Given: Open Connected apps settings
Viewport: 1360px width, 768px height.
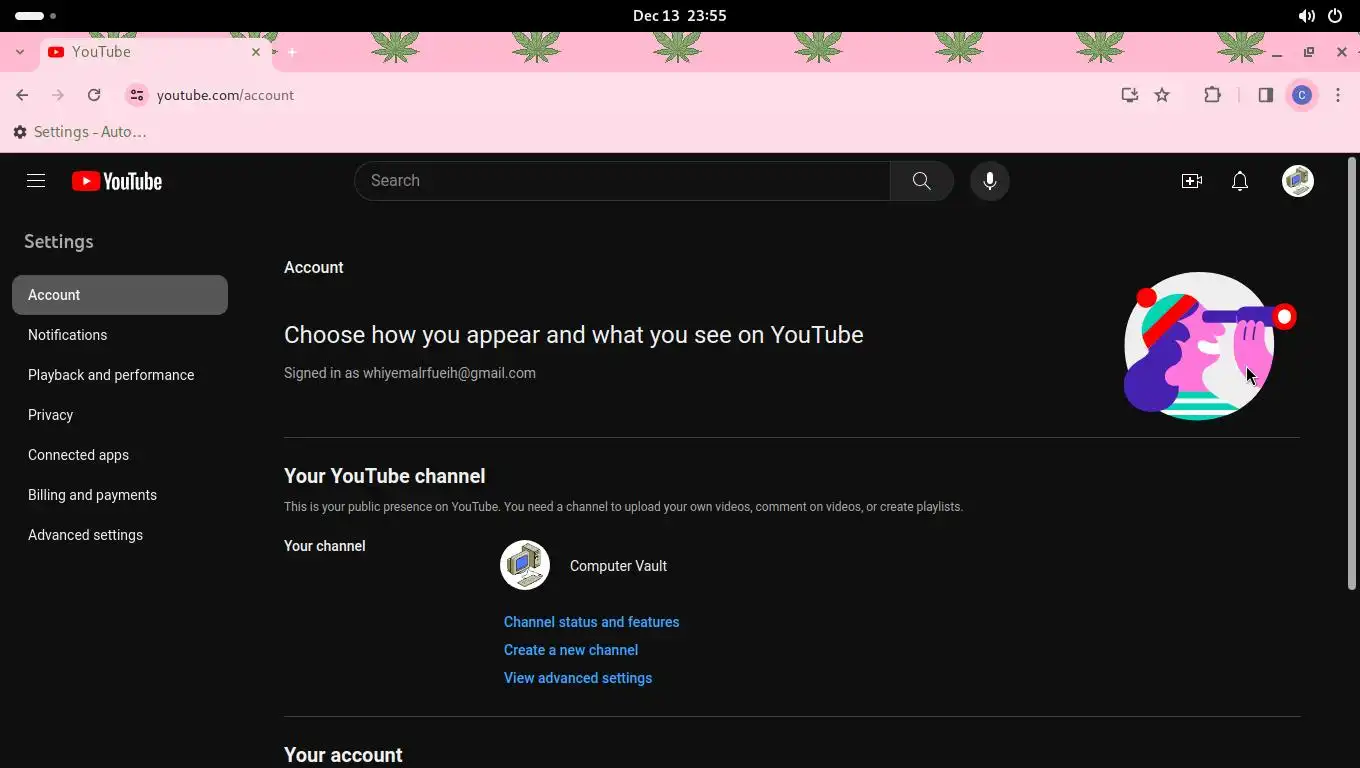Looking at the screenshot, I should pyautogui.click(x=120, y=455).
